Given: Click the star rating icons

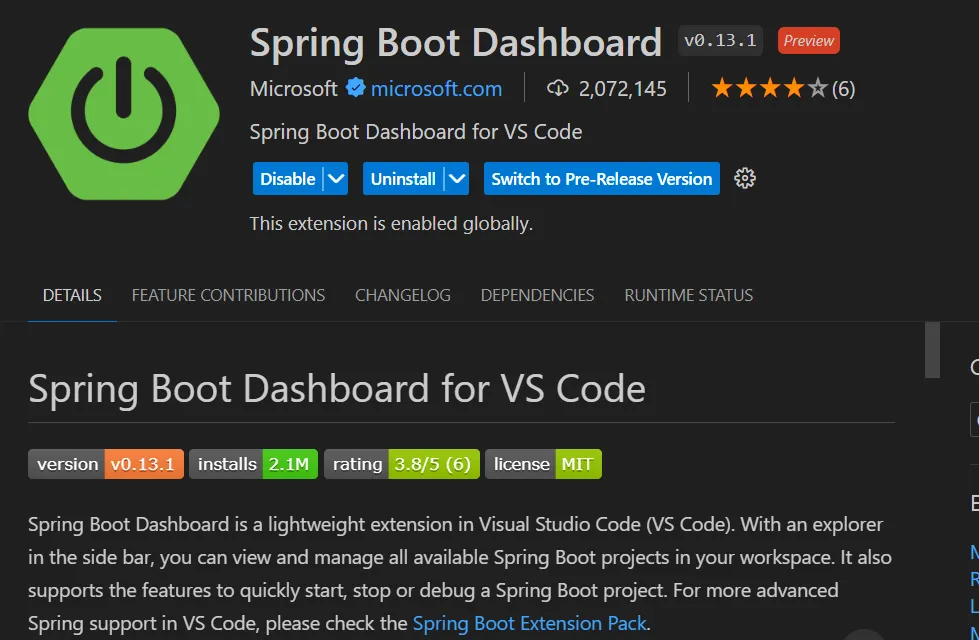Looking at the screenshot, I should tap(769, 89).
